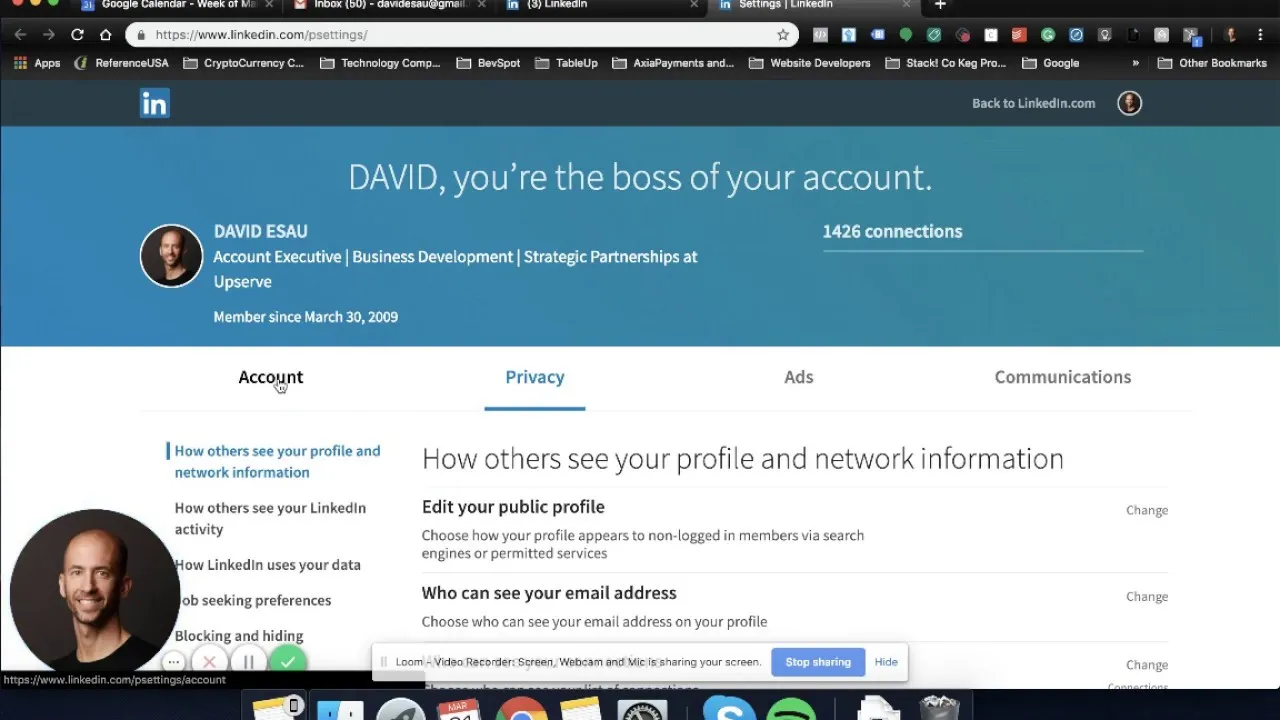The height and width of the screenshot is (720, 1280).
Task: Finish Loom recording with green checkmark
Action: pyautogui.click(x=288, y=660)
